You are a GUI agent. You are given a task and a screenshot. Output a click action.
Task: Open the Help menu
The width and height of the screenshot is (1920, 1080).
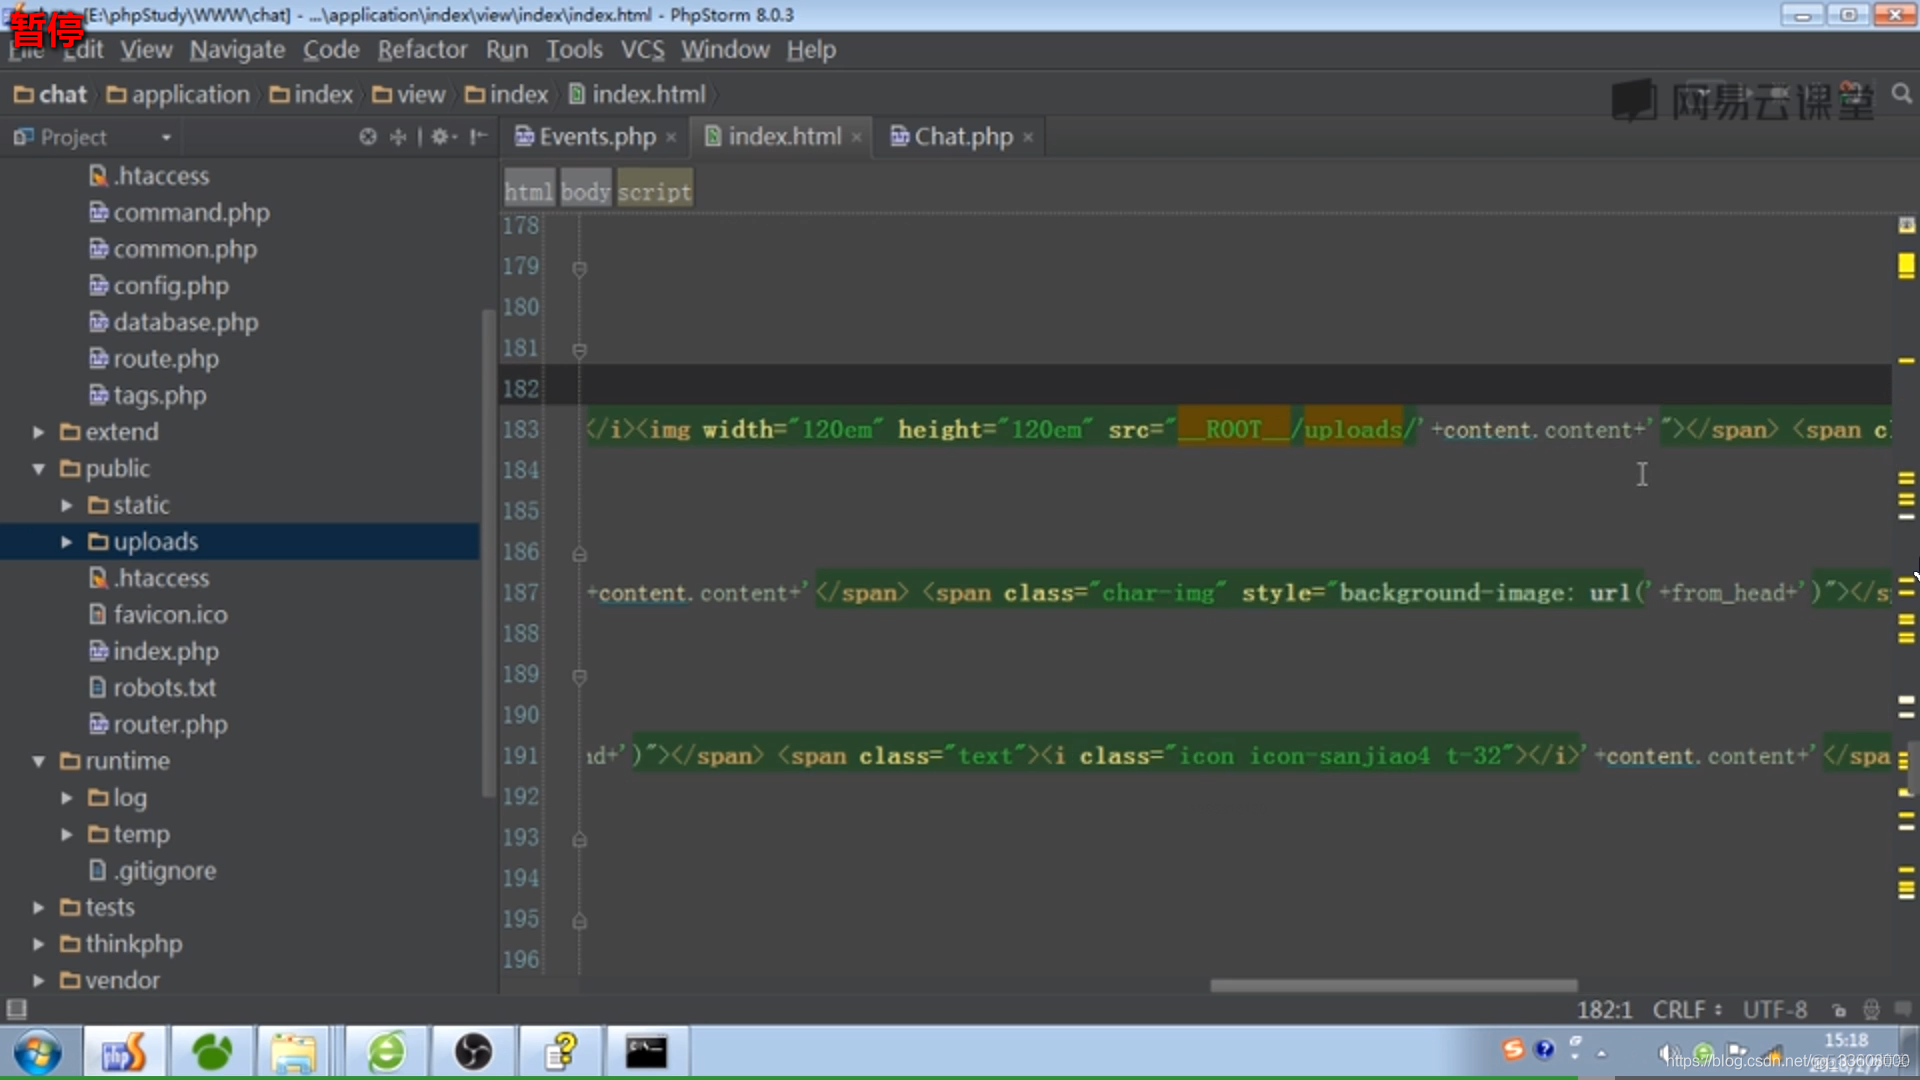[x=811, y=50]
